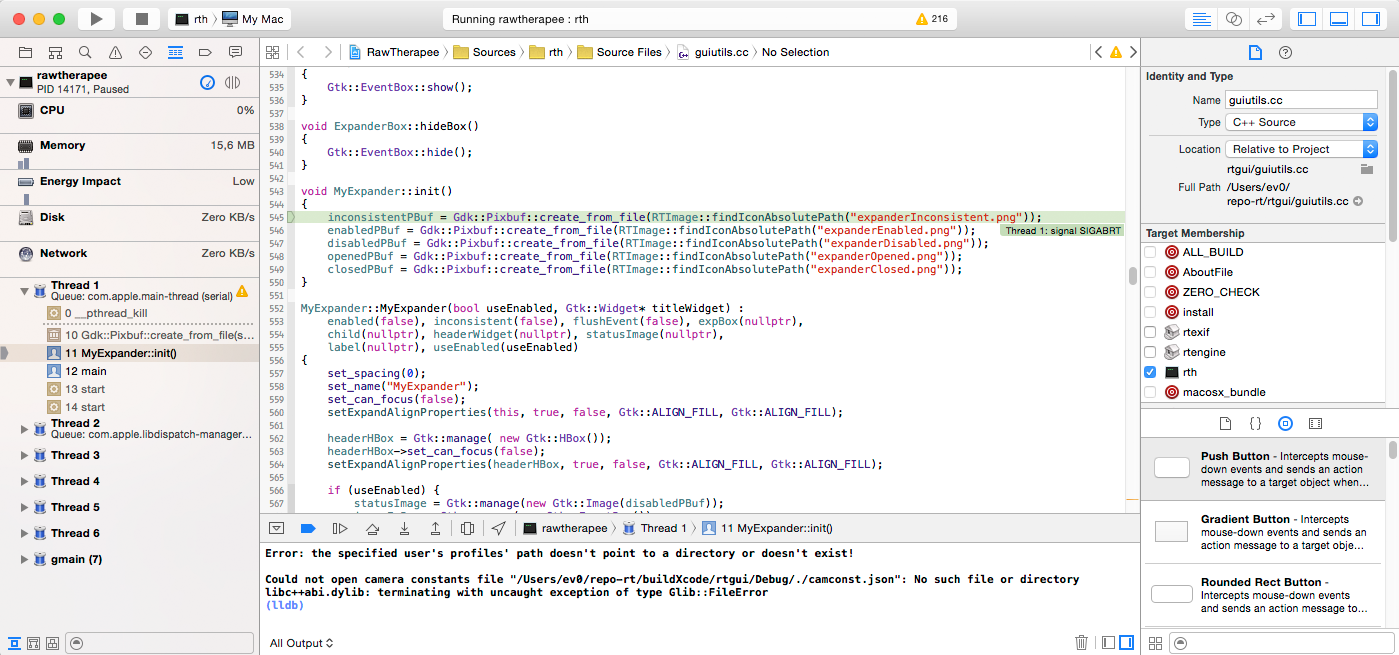
Task: Click RawTherapee in the jump bar
Action: 394,52
